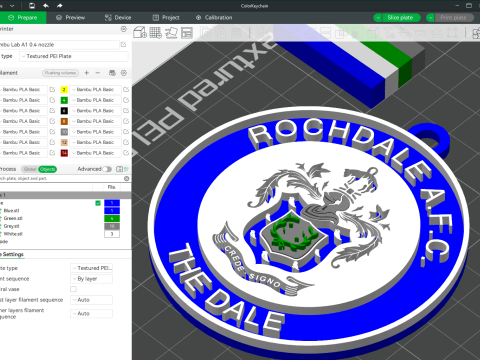Screen dimensions: 480x360
Task: Click the save icon in title bar
Action: [x=32, y=6]
